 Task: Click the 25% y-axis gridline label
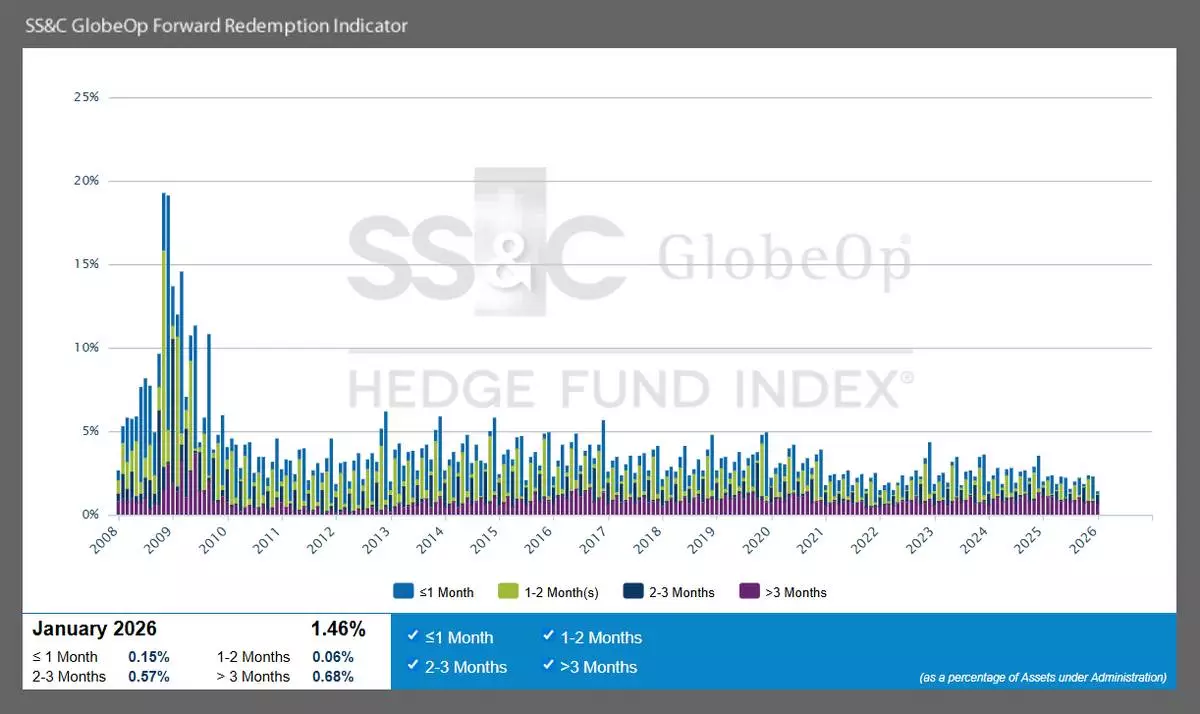pyautogui.click(x=86, y=97)
